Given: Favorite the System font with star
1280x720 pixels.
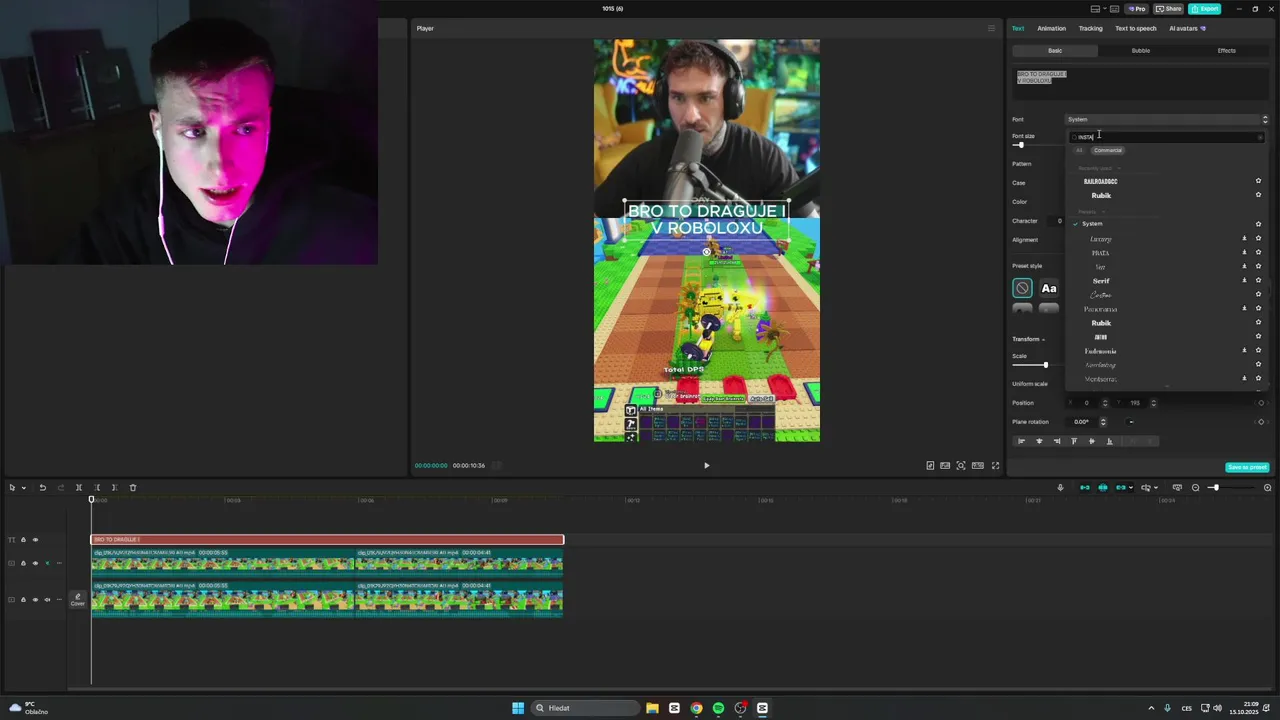Looking at the screenshot, I should point(1258,224).
